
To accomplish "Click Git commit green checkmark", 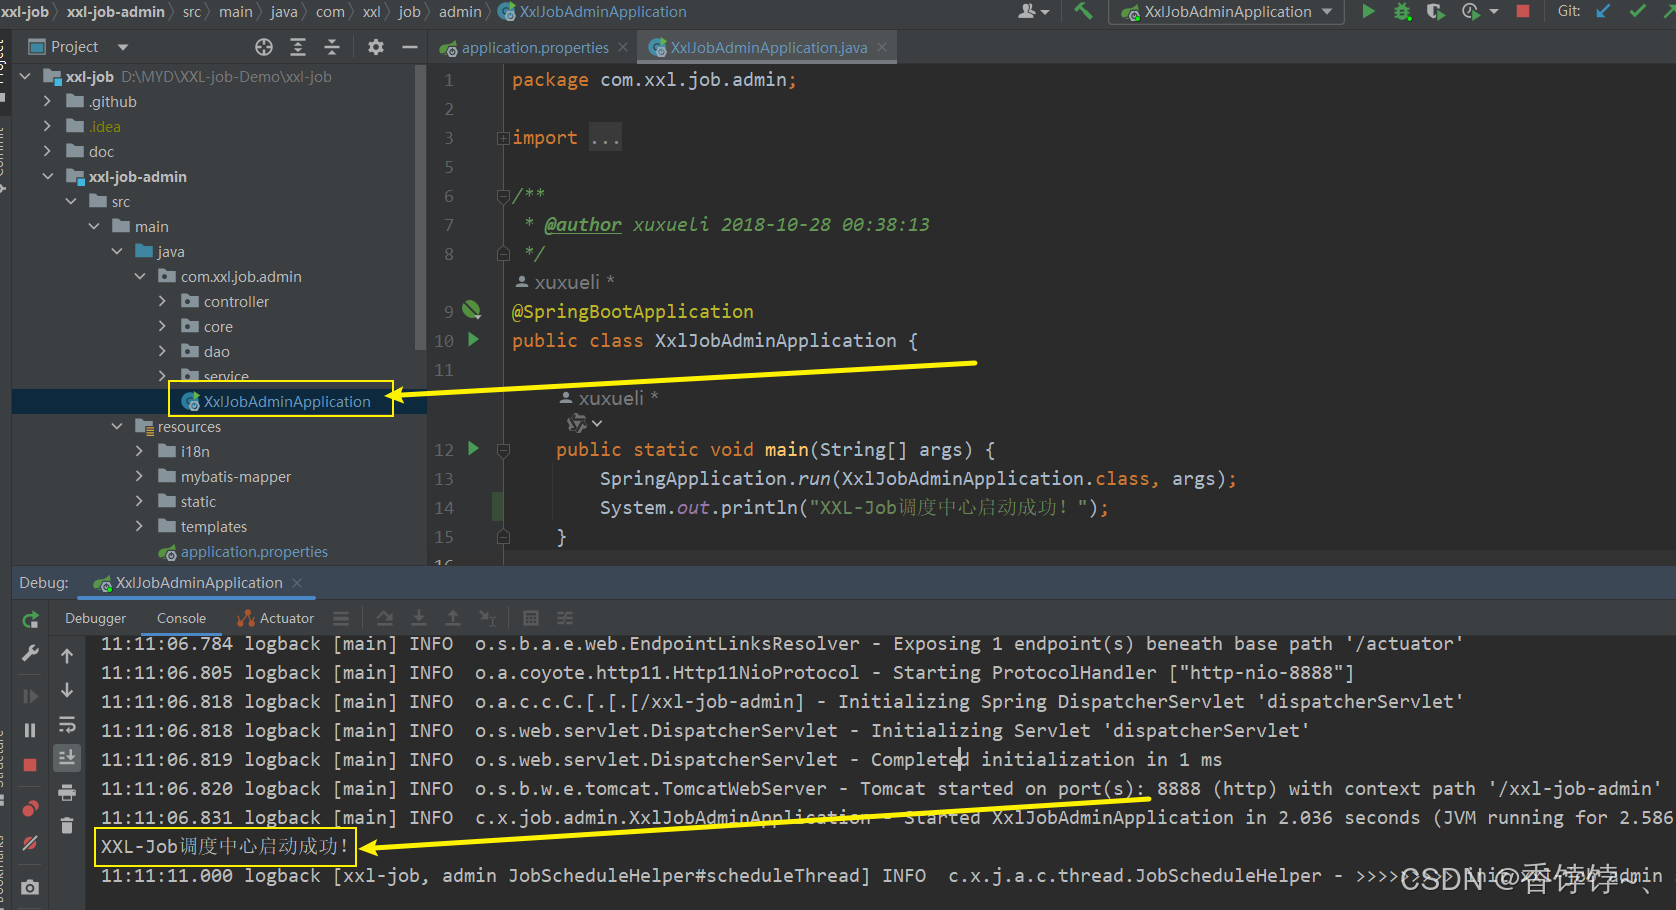I will click(1638, 11).
